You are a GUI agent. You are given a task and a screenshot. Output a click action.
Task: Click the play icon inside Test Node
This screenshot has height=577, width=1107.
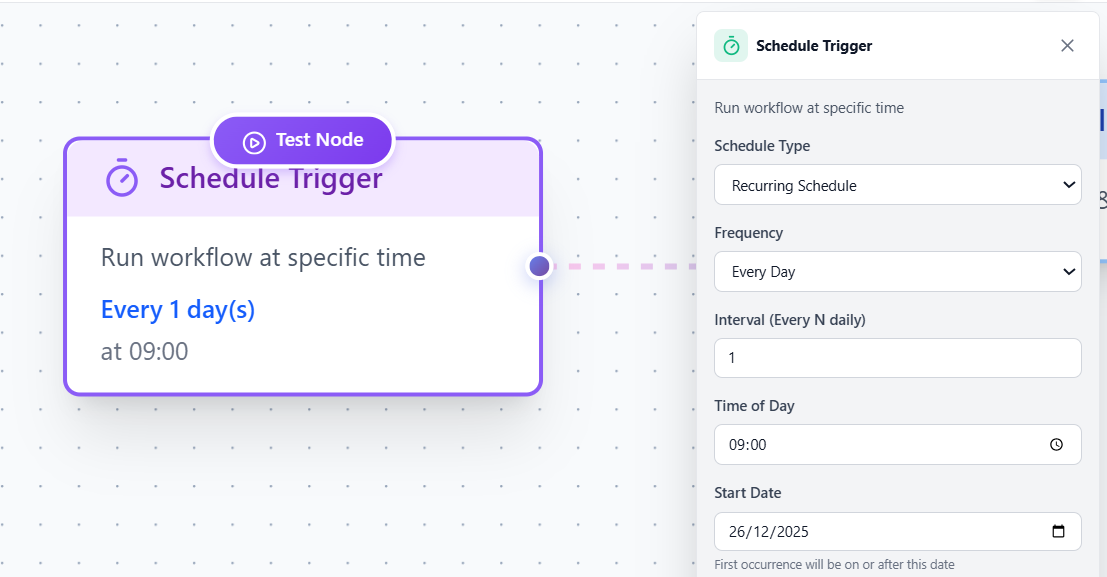tap(254, 142)
